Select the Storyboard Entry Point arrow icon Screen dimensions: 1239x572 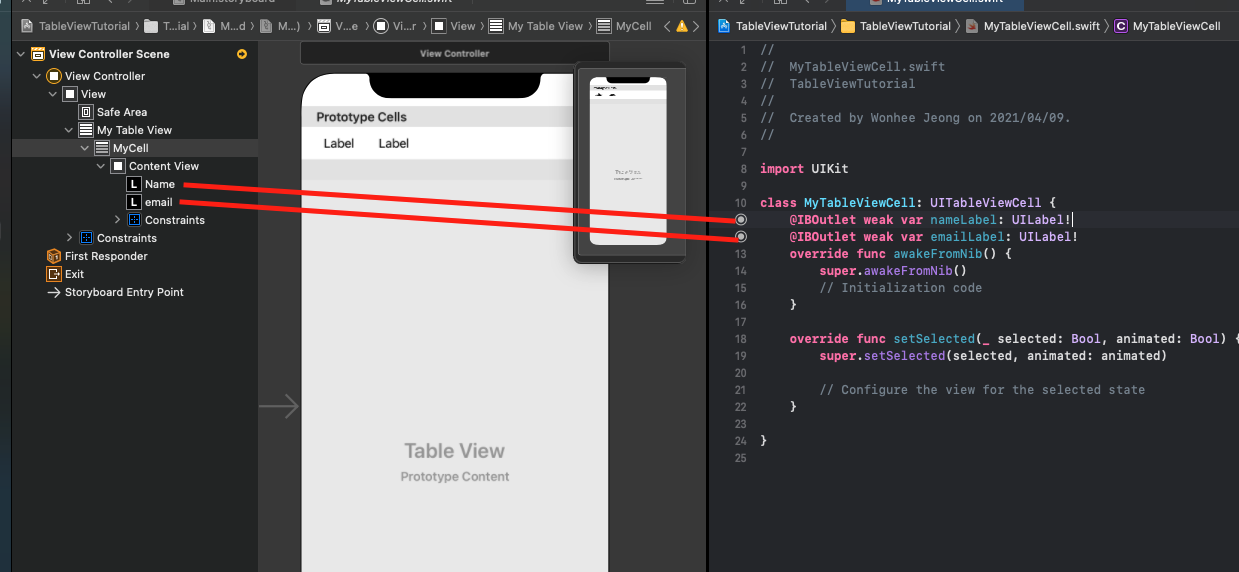[x=54, y=292]
